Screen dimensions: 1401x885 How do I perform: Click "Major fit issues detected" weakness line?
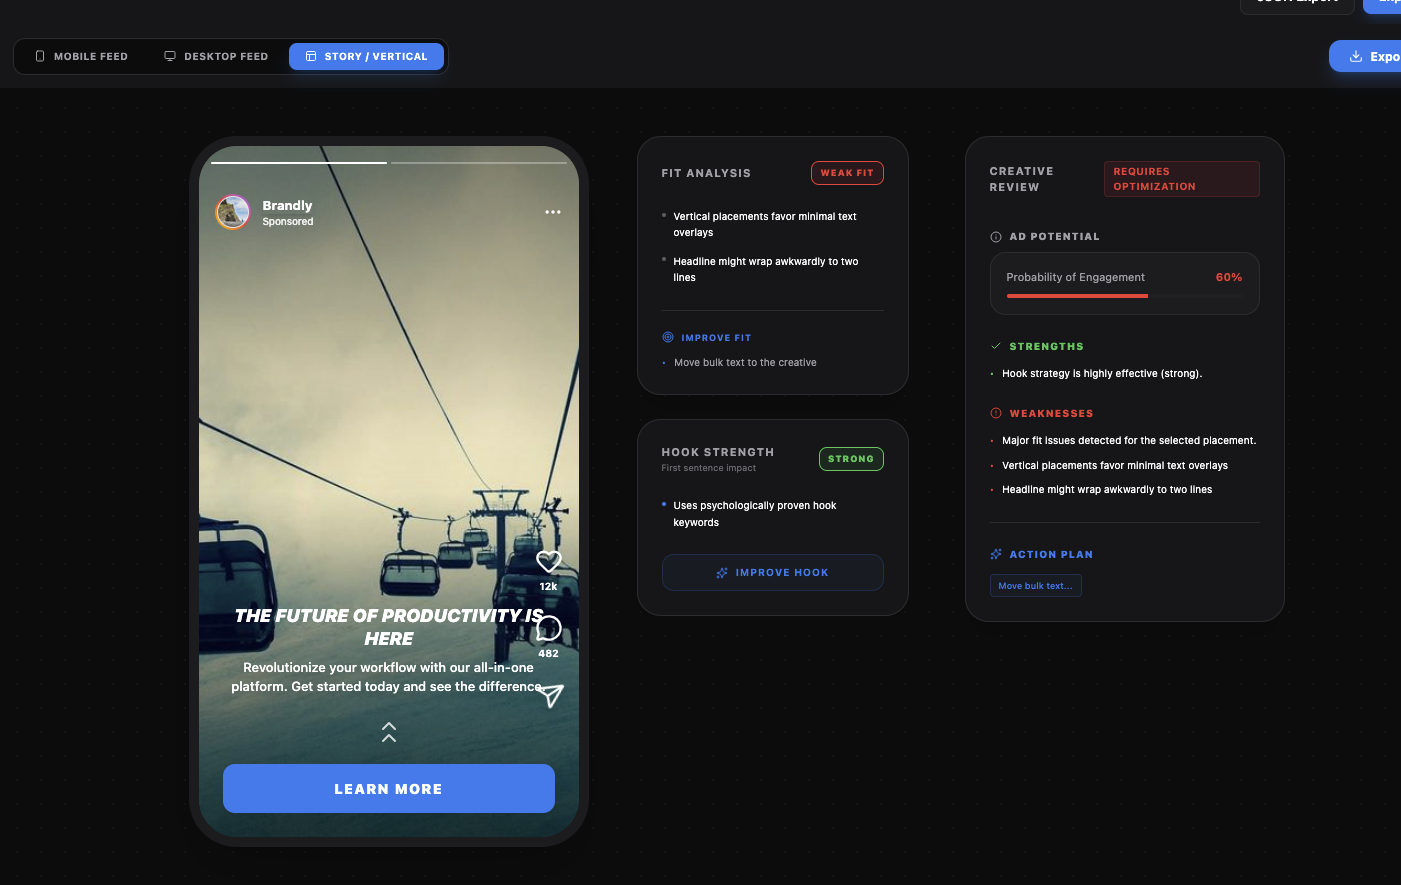[x=1129, y=441]
